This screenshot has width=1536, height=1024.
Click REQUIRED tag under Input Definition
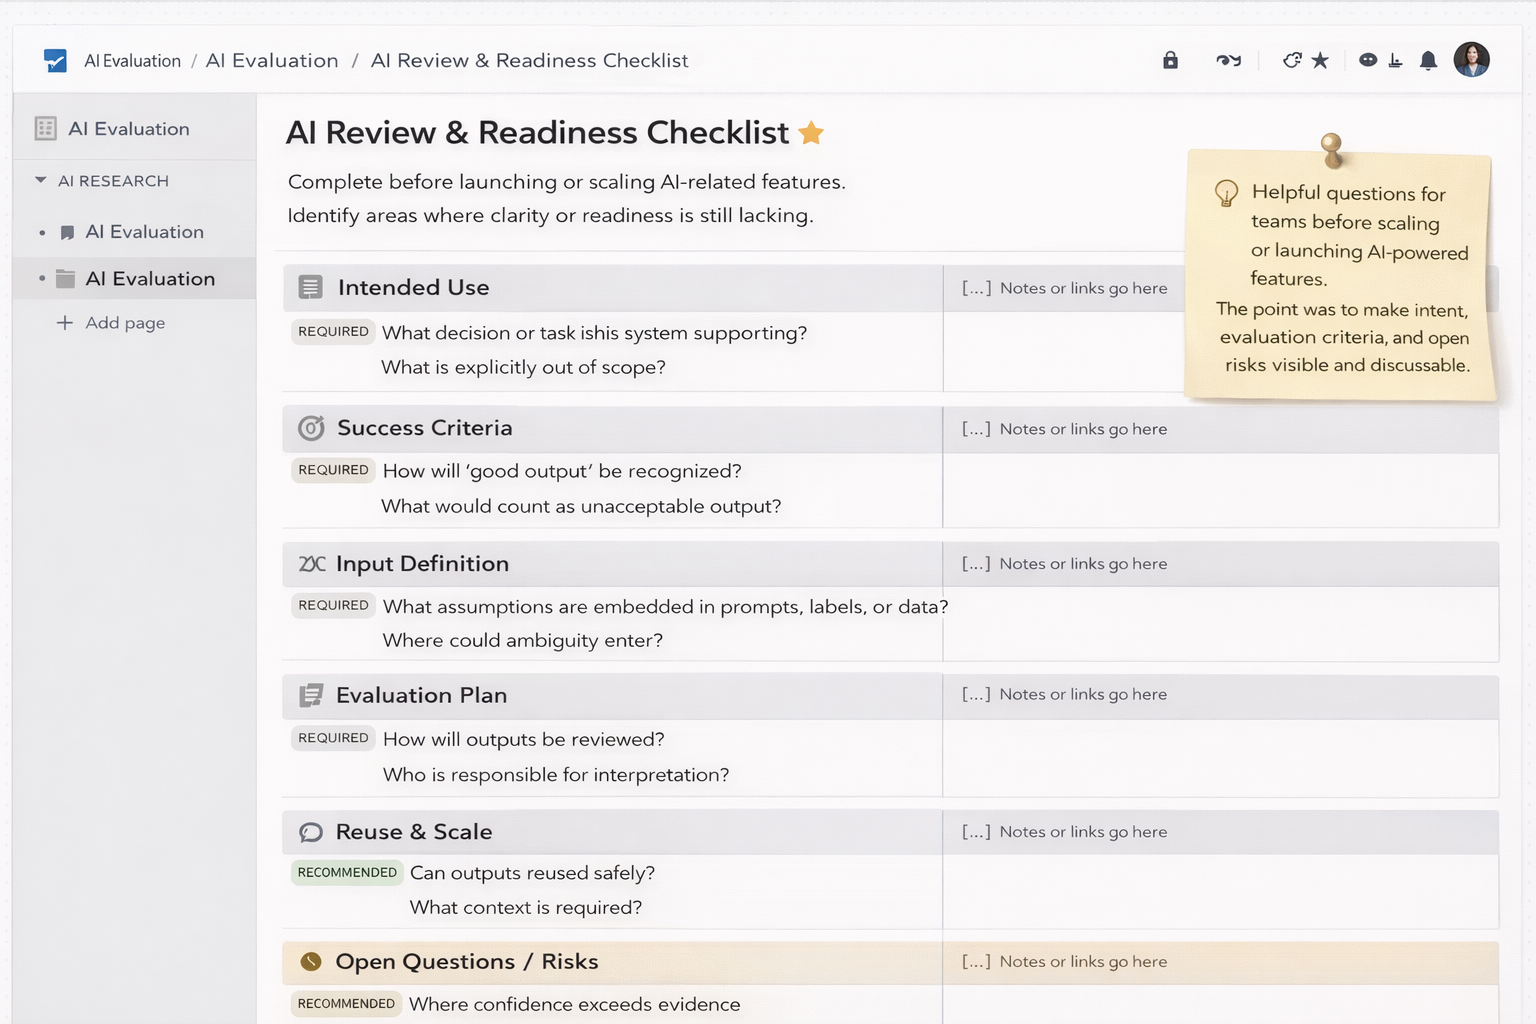[x=333, y=605]
